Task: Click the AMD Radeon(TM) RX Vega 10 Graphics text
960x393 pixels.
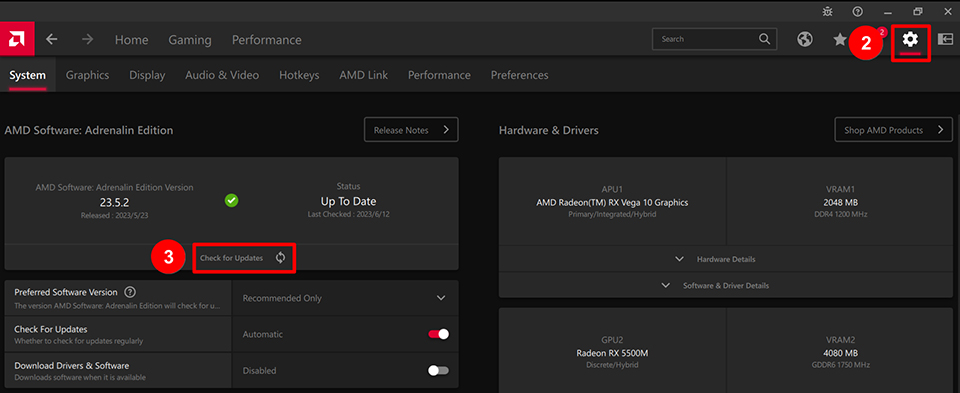Action: tap(612, 202)
